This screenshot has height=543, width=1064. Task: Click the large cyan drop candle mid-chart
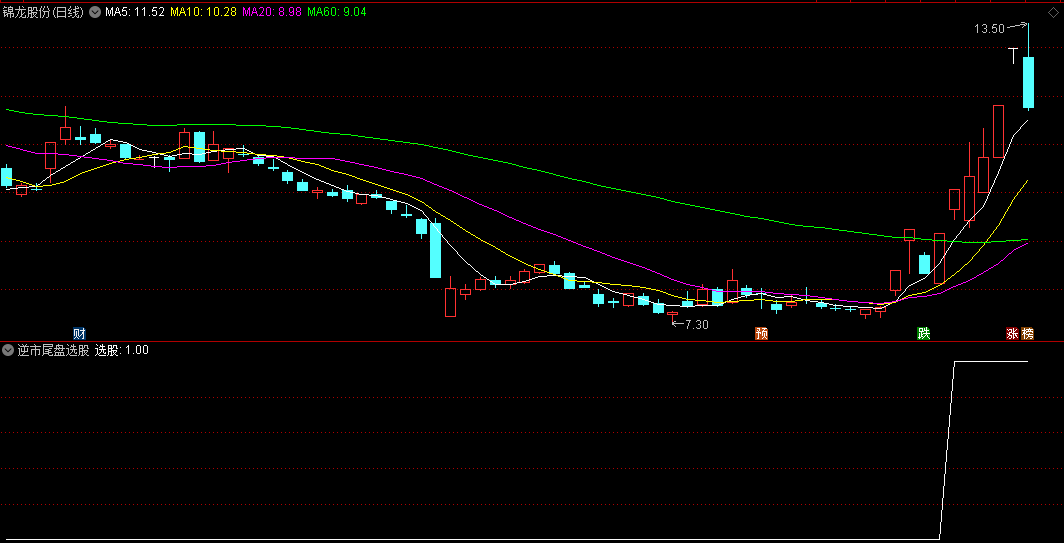tap(435, 250)
